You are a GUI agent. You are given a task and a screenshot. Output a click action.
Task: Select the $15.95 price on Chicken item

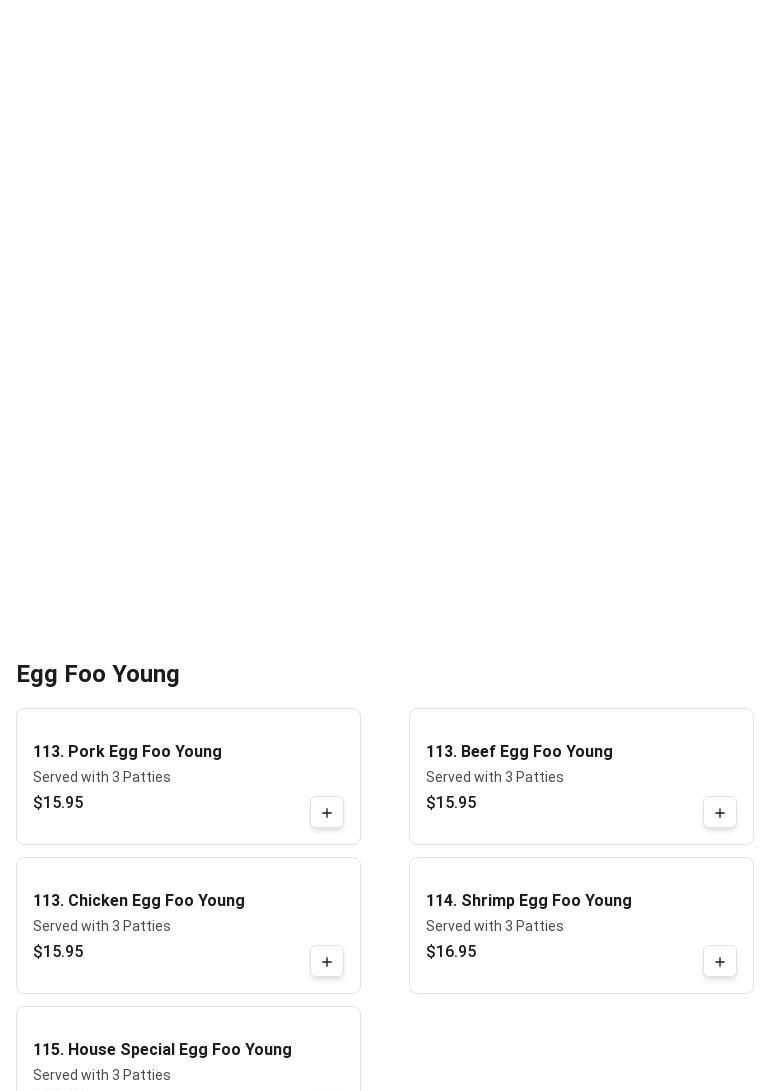click(x=58, y=951)
